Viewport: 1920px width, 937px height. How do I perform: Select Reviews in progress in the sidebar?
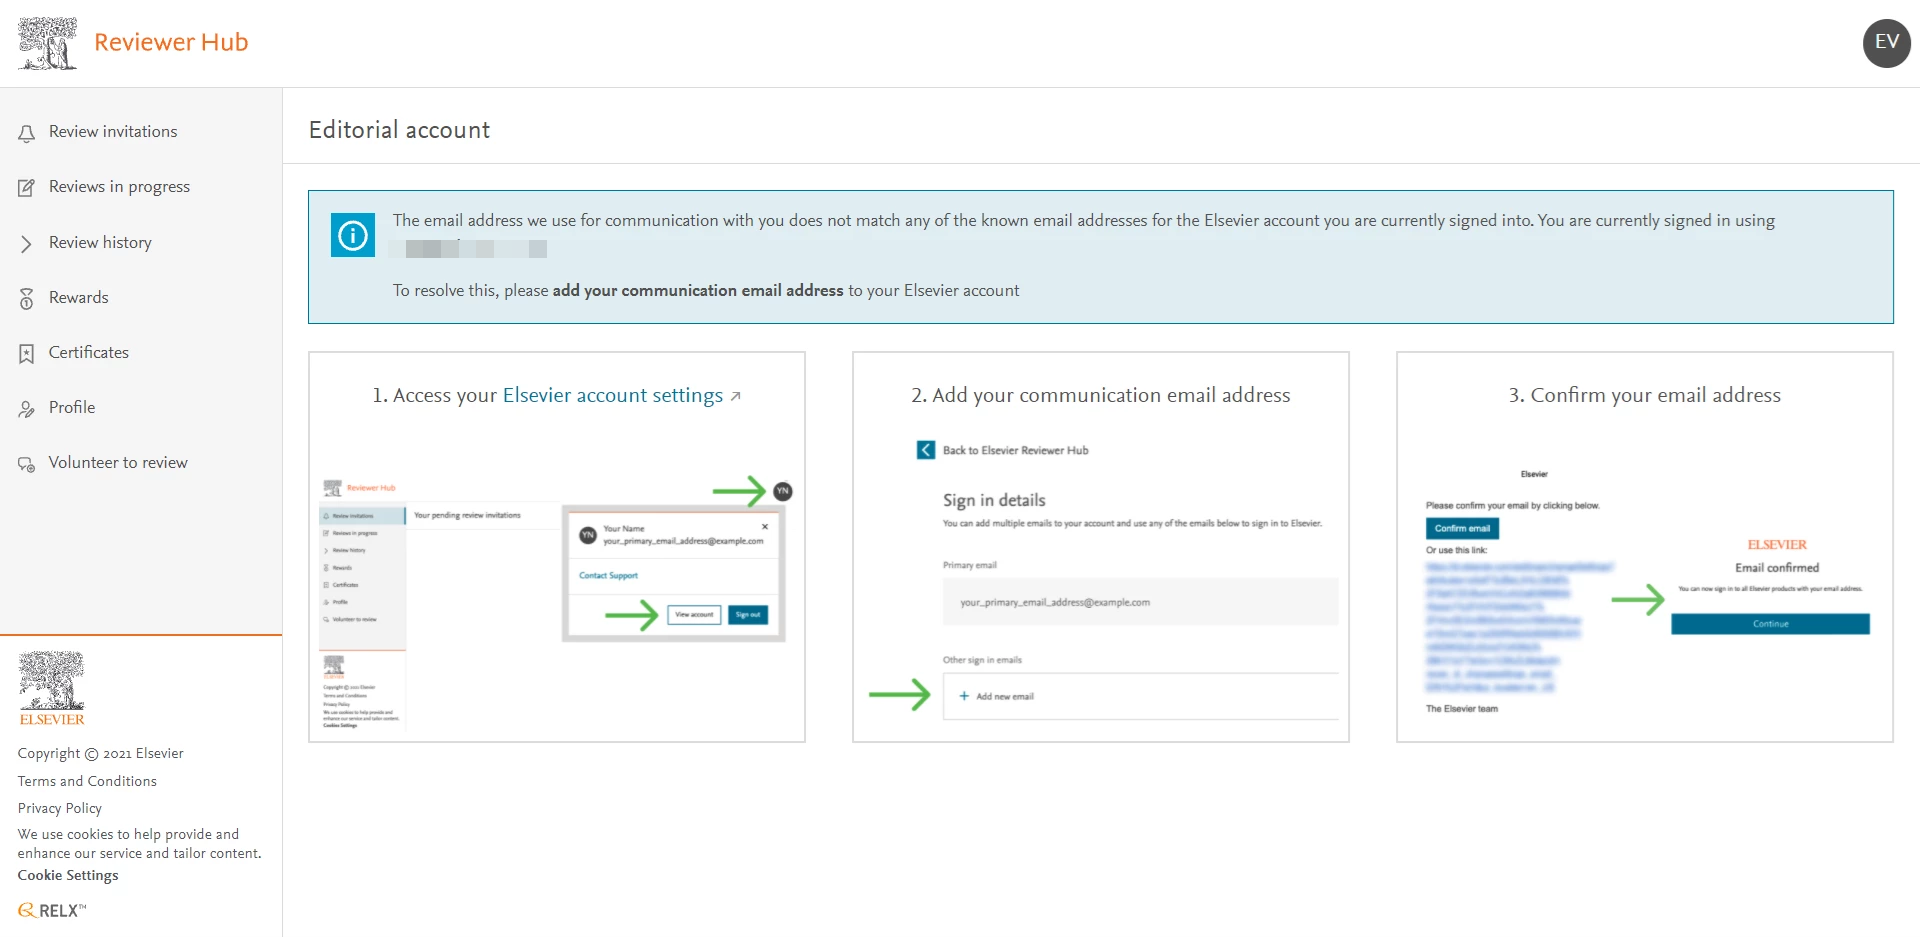pyautogui.click(x=119, y=186)
